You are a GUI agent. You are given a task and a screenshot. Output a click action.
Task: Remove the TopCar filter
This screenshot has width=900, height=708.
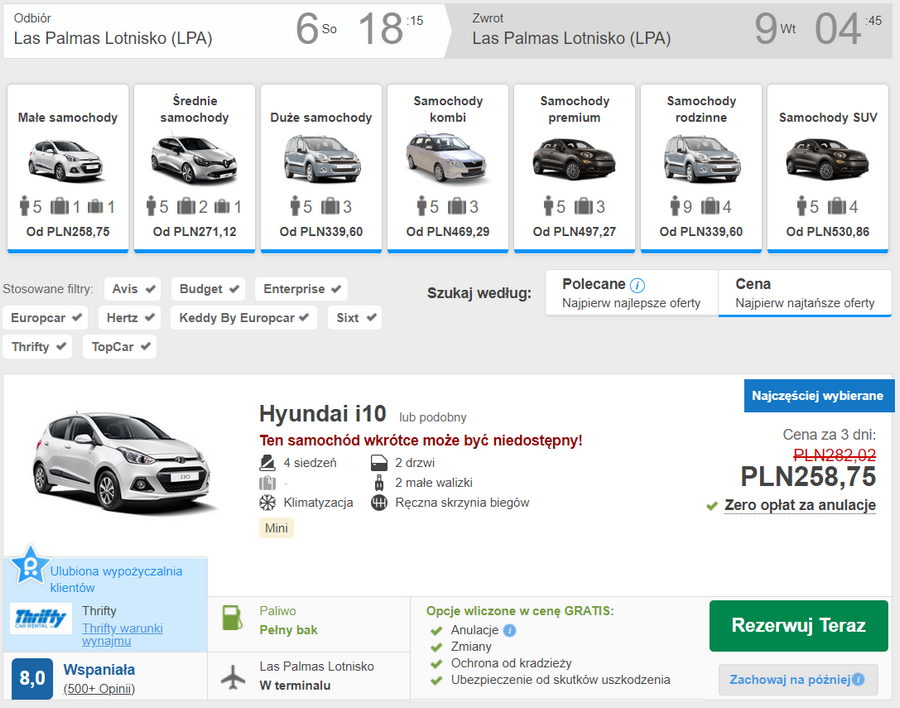pos(120,347)
